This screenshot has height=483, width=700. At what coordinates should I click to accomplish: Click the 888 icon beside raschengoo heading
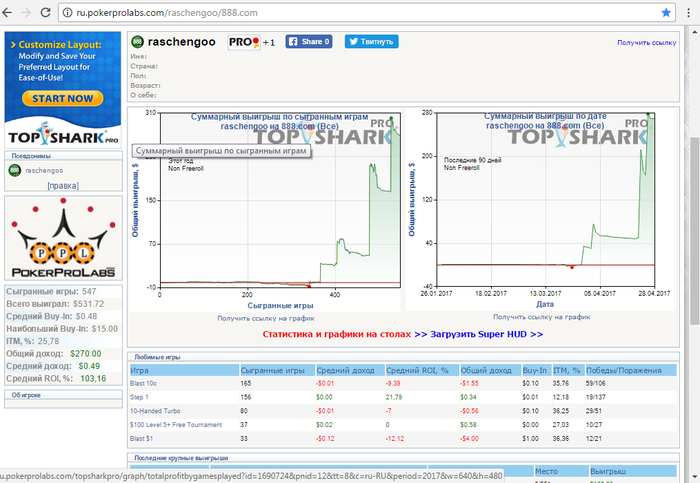[137, 42]
